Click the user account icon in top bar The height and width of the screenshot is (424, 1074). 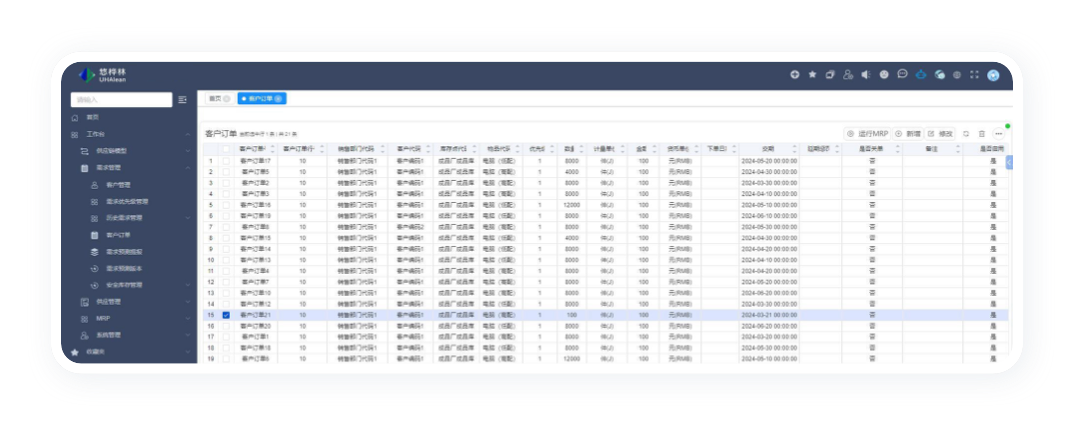(848, 75)
